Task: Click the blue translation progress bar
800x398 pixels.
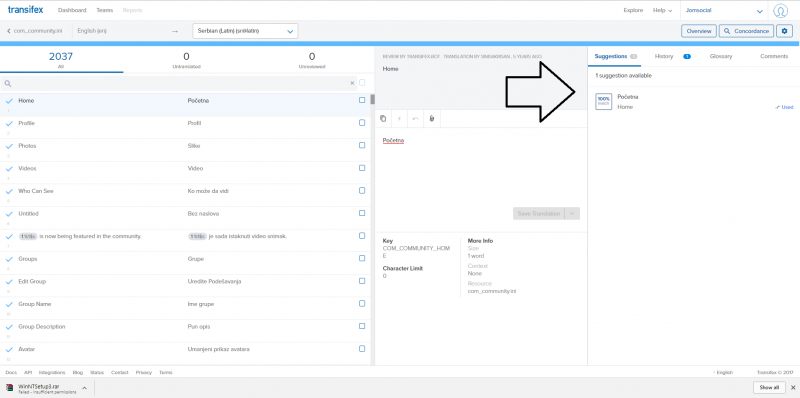Action: tap(400, 44)
